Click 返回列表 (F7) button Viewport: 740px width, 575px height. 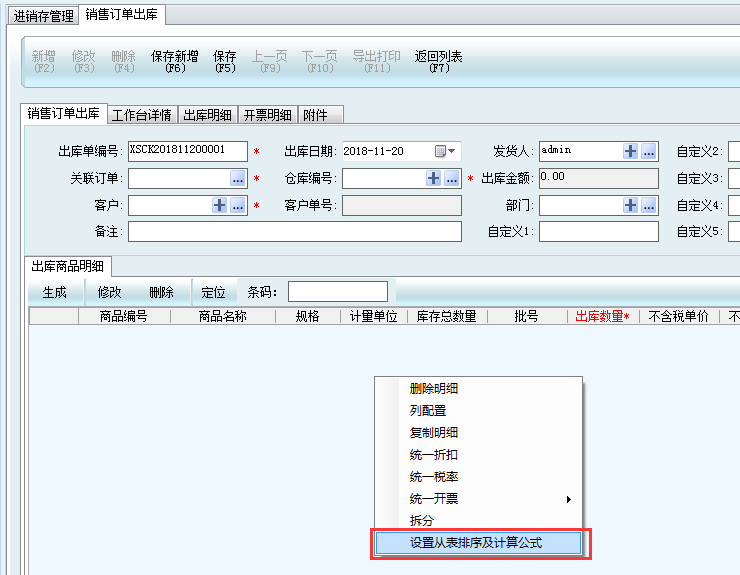(439, 62)
